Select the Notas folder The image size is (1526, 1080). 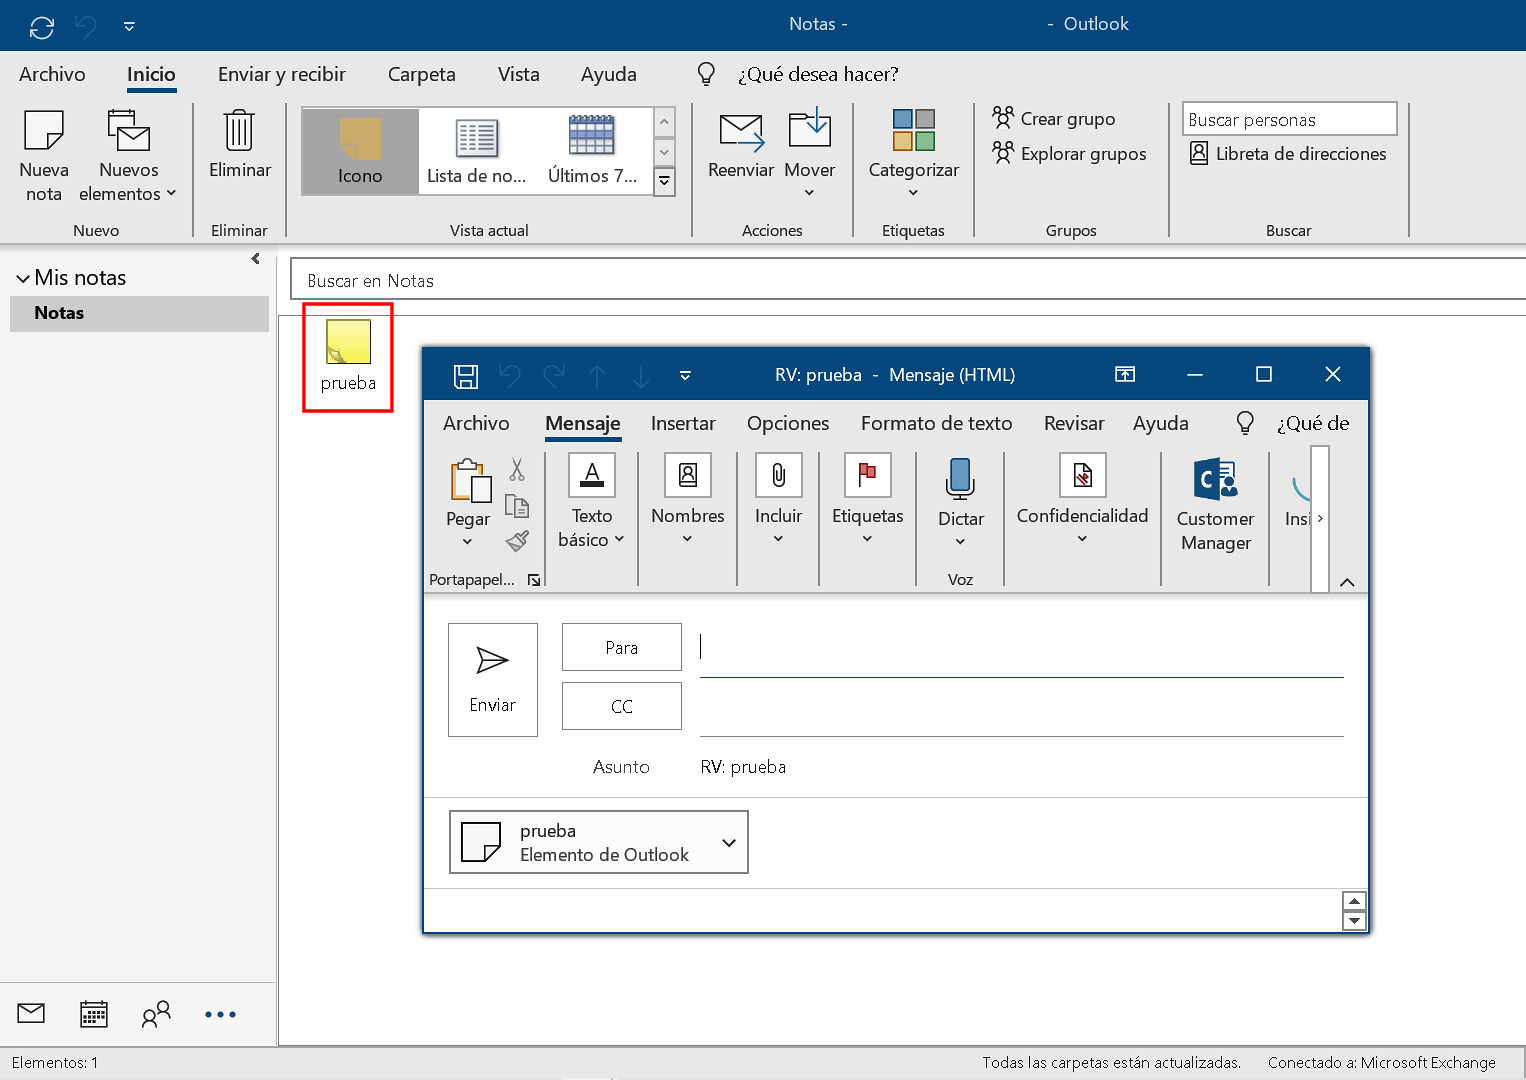(139, 313)
